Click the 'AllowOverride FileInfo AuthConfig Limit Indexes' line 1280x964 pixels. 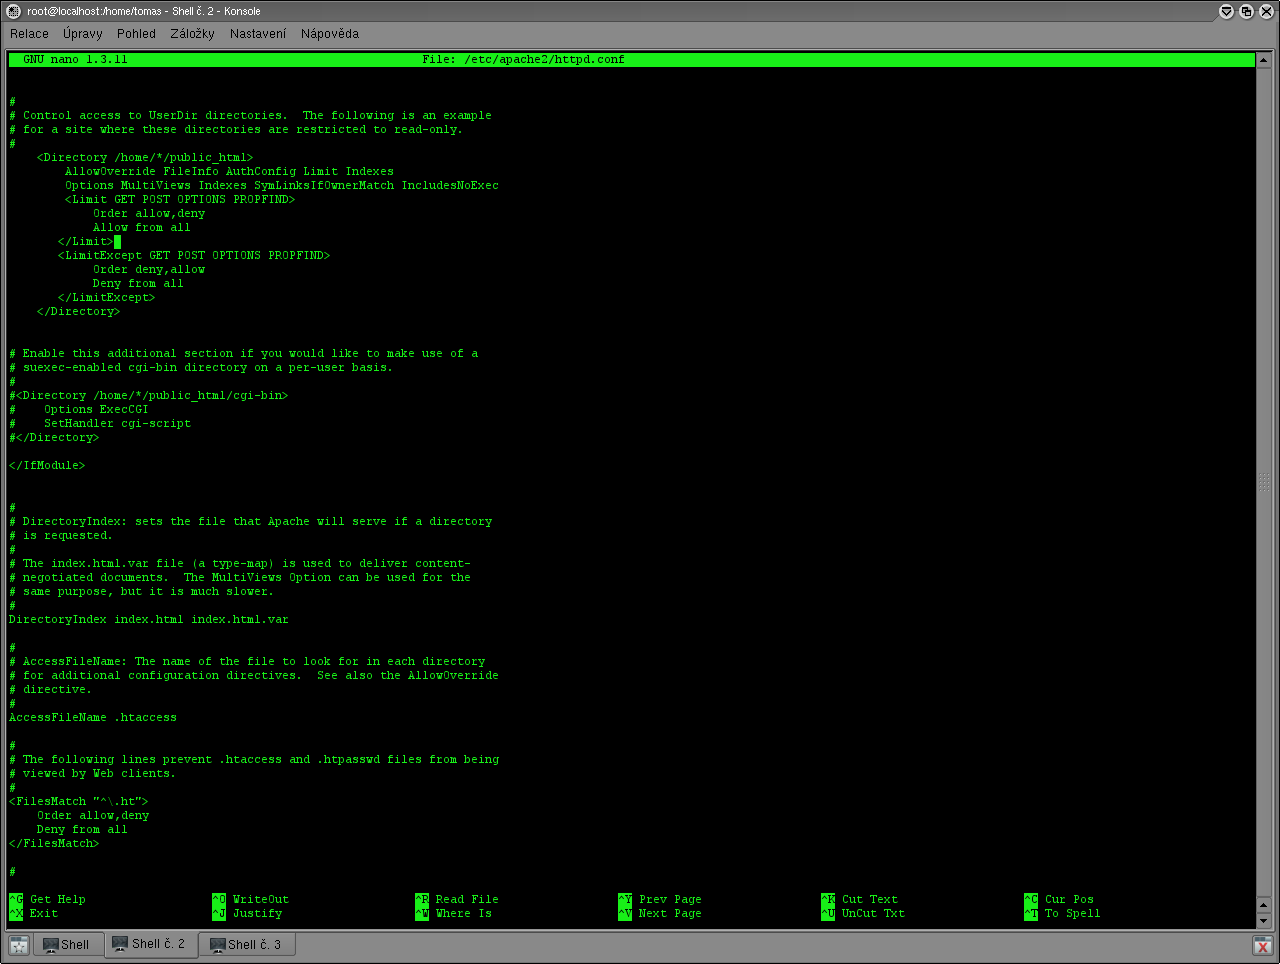(x=229, y=172)
